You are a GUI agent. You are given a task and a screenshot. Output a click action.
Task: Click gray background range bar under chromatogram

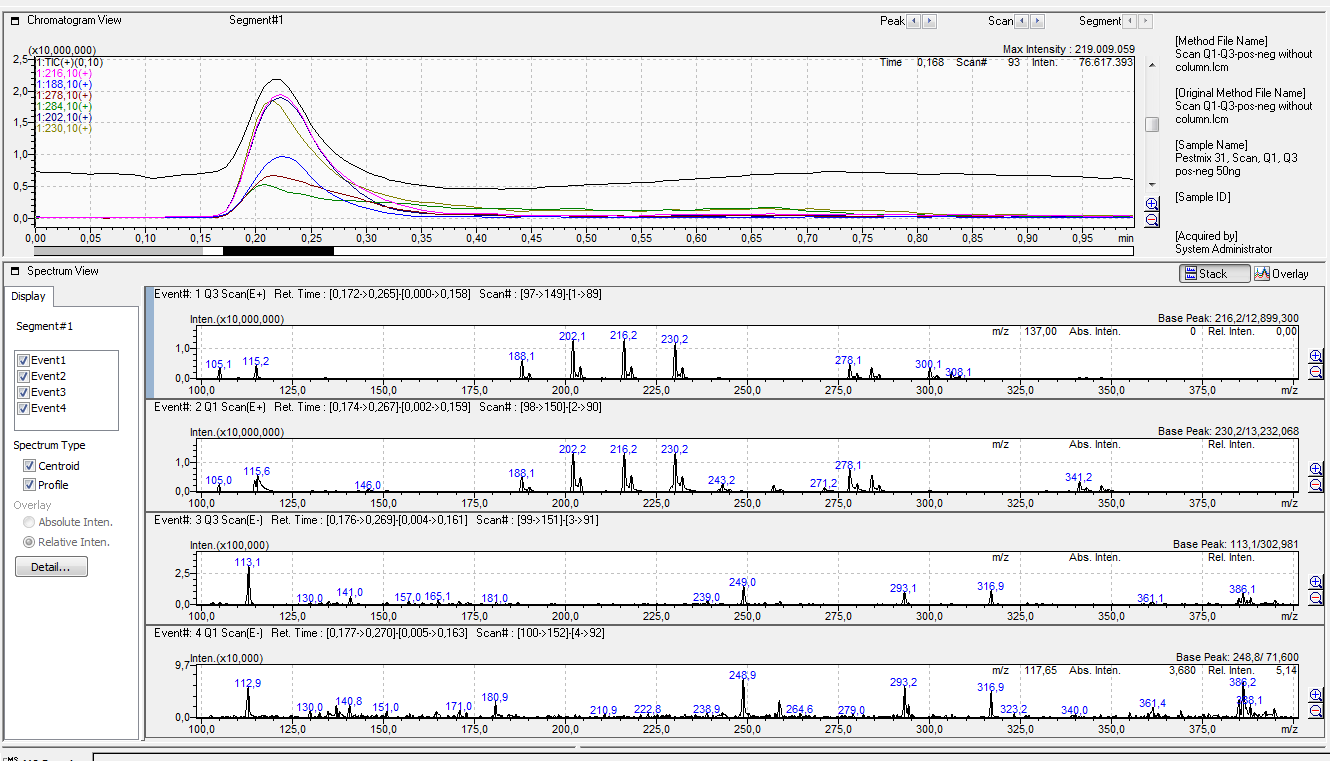[x=118, y=250]
